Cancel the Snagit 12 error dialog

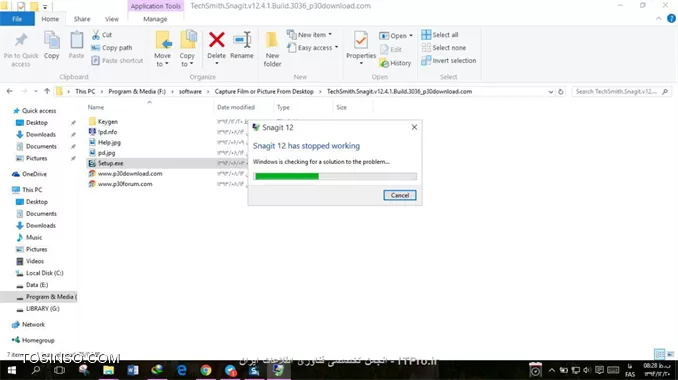click(x=400, y=195)
